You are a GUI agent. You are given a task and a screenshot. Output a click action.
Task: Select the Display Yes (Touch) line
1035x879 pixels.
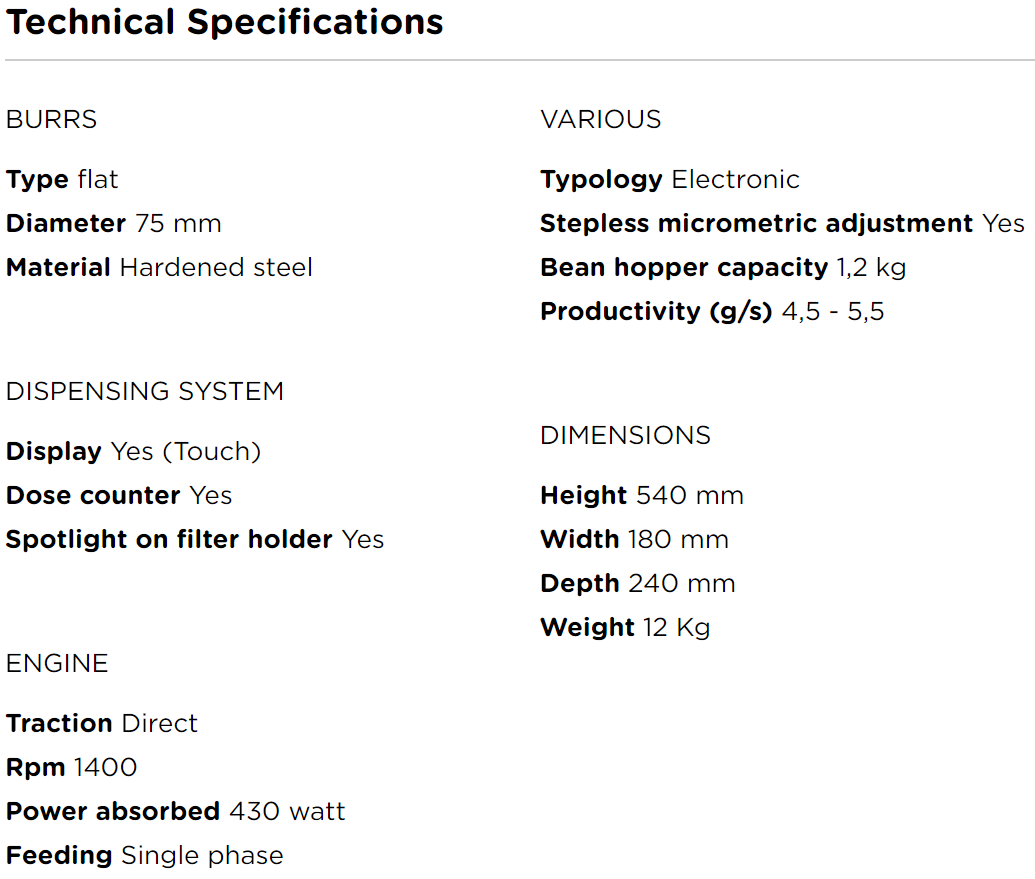tap(133, 452)
